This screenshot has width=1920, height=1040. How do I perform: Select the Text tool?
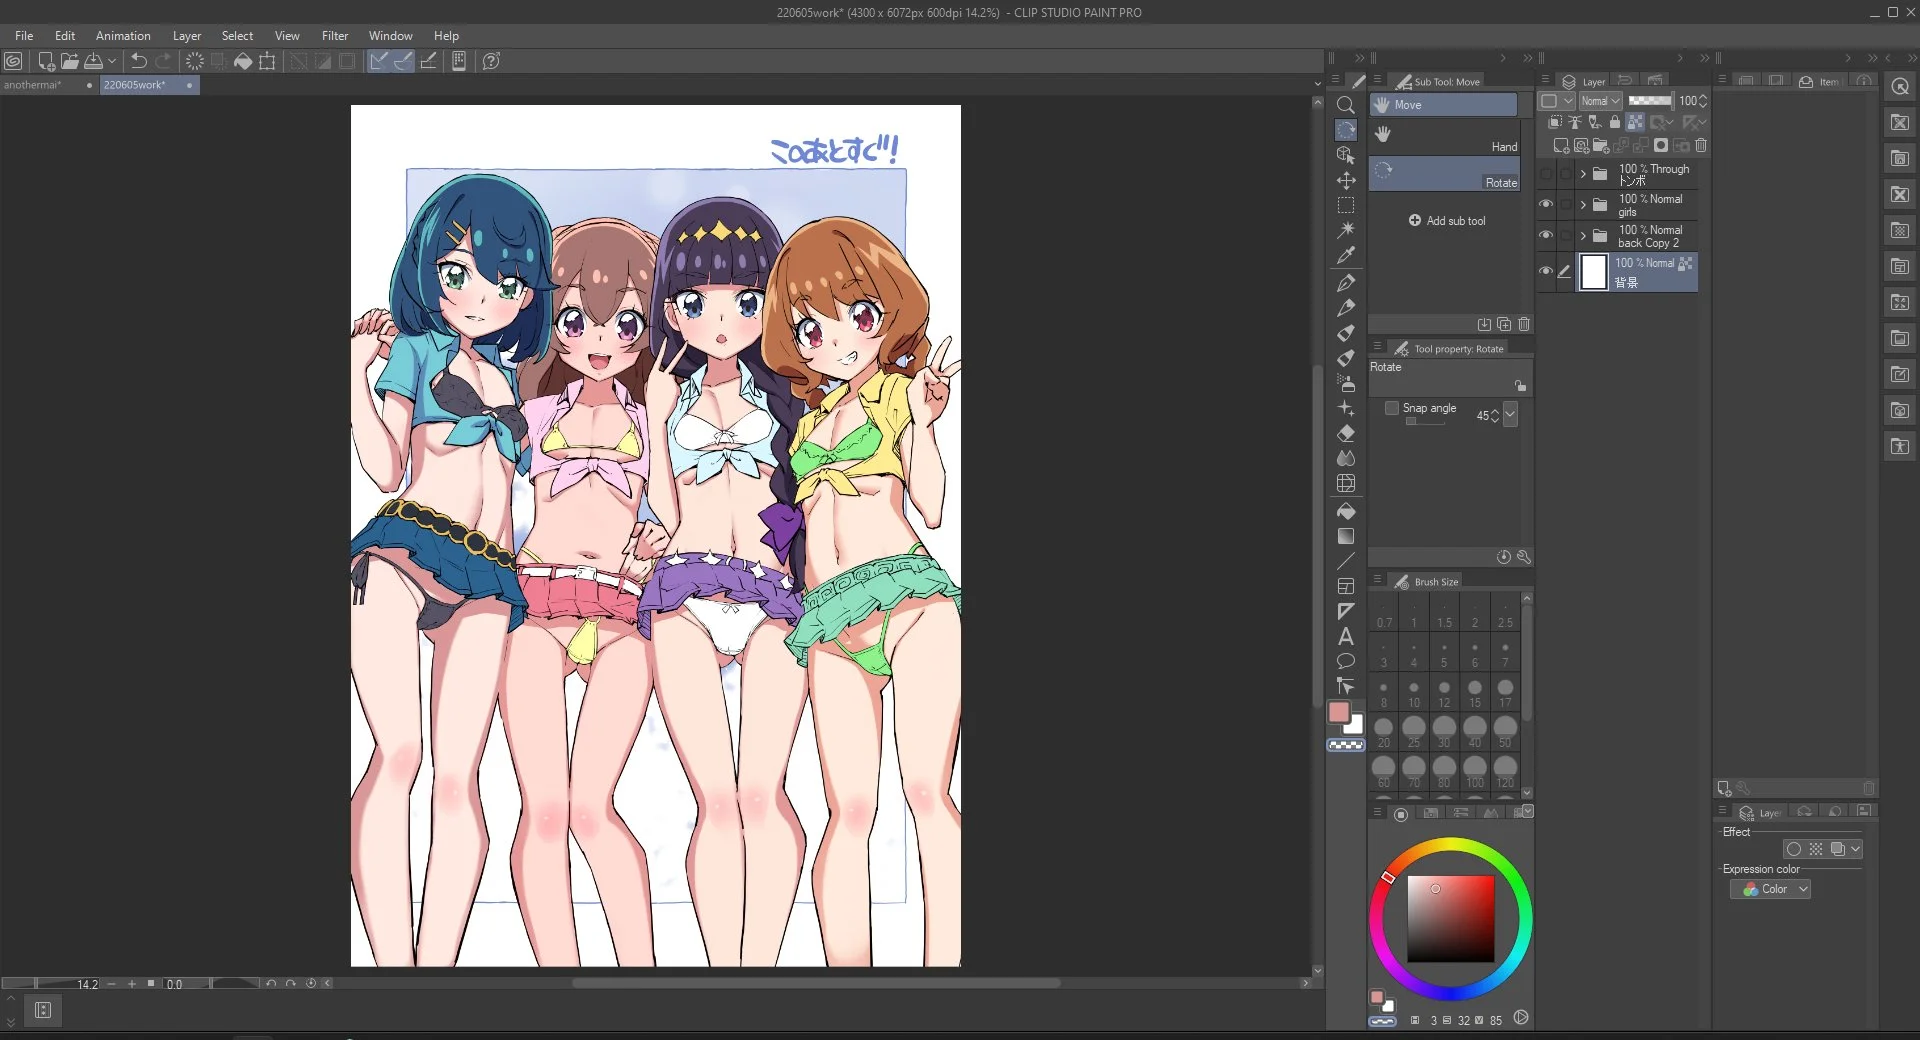1346,636
